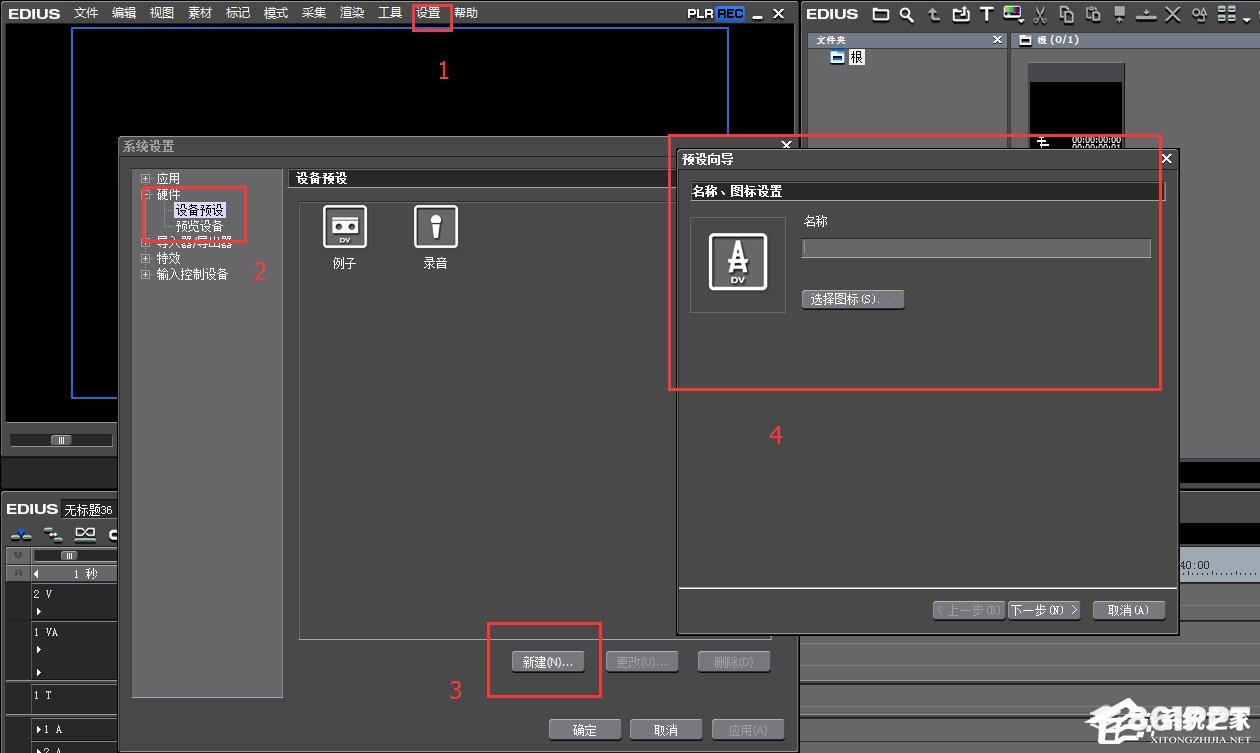Select the 根 root folder icon

pos(837,58)
